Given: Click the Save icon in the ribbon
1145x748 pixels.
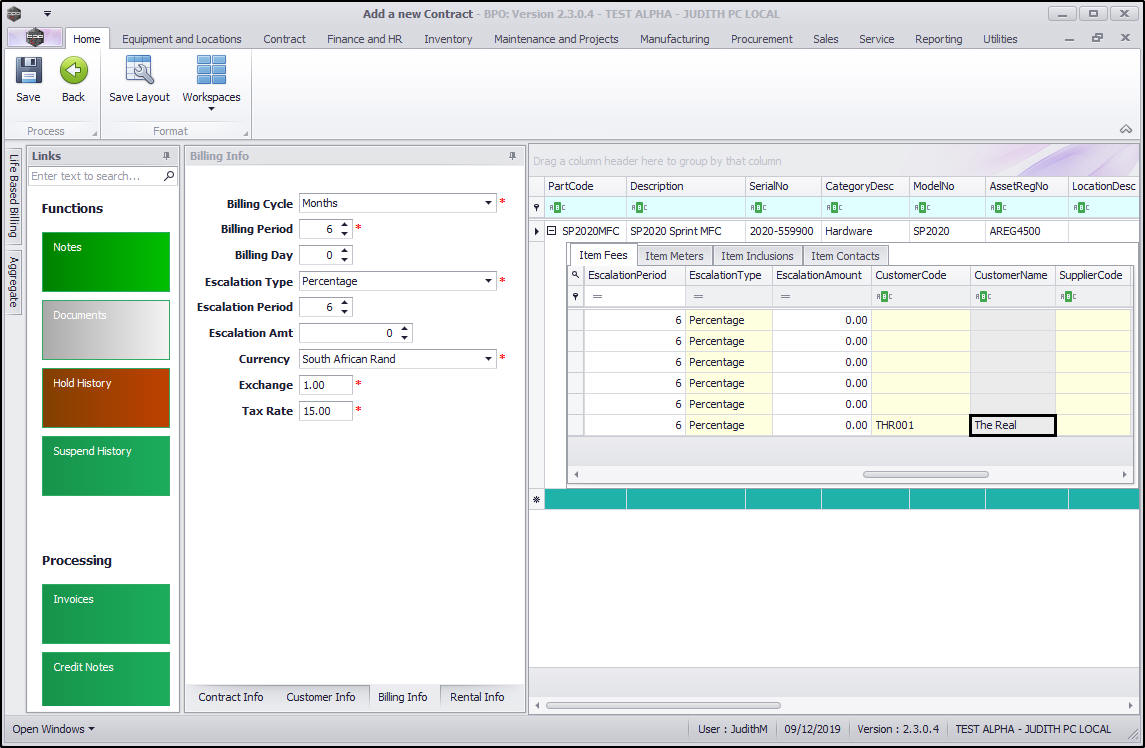Looking at the screenshot, I should 28,72.
